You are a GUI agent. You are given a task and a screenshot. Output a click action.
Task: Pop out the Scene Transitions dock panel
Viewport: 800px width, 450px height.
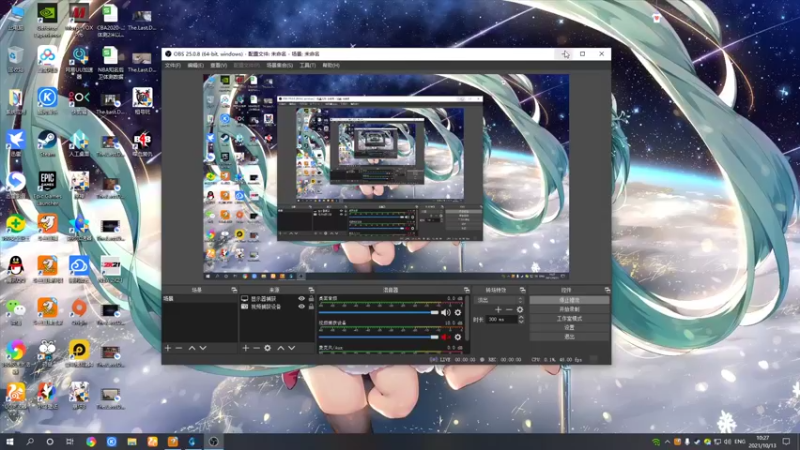coord(522,290)
